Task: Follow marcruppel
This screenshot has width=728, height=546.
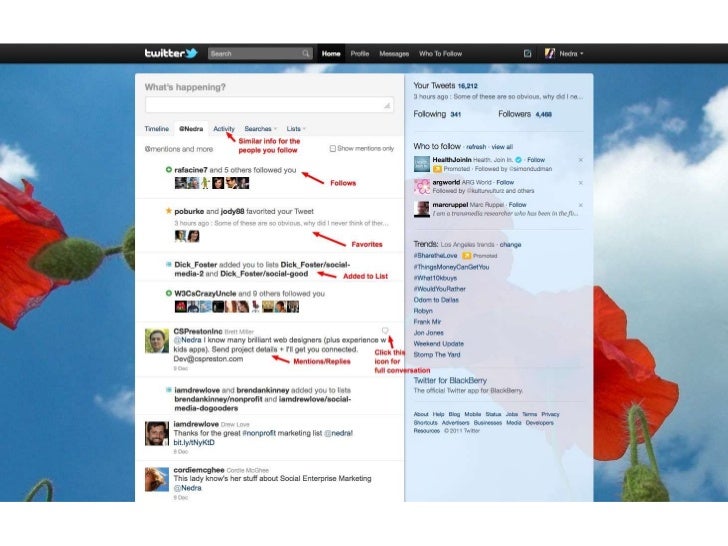Action: pos(517,205)
